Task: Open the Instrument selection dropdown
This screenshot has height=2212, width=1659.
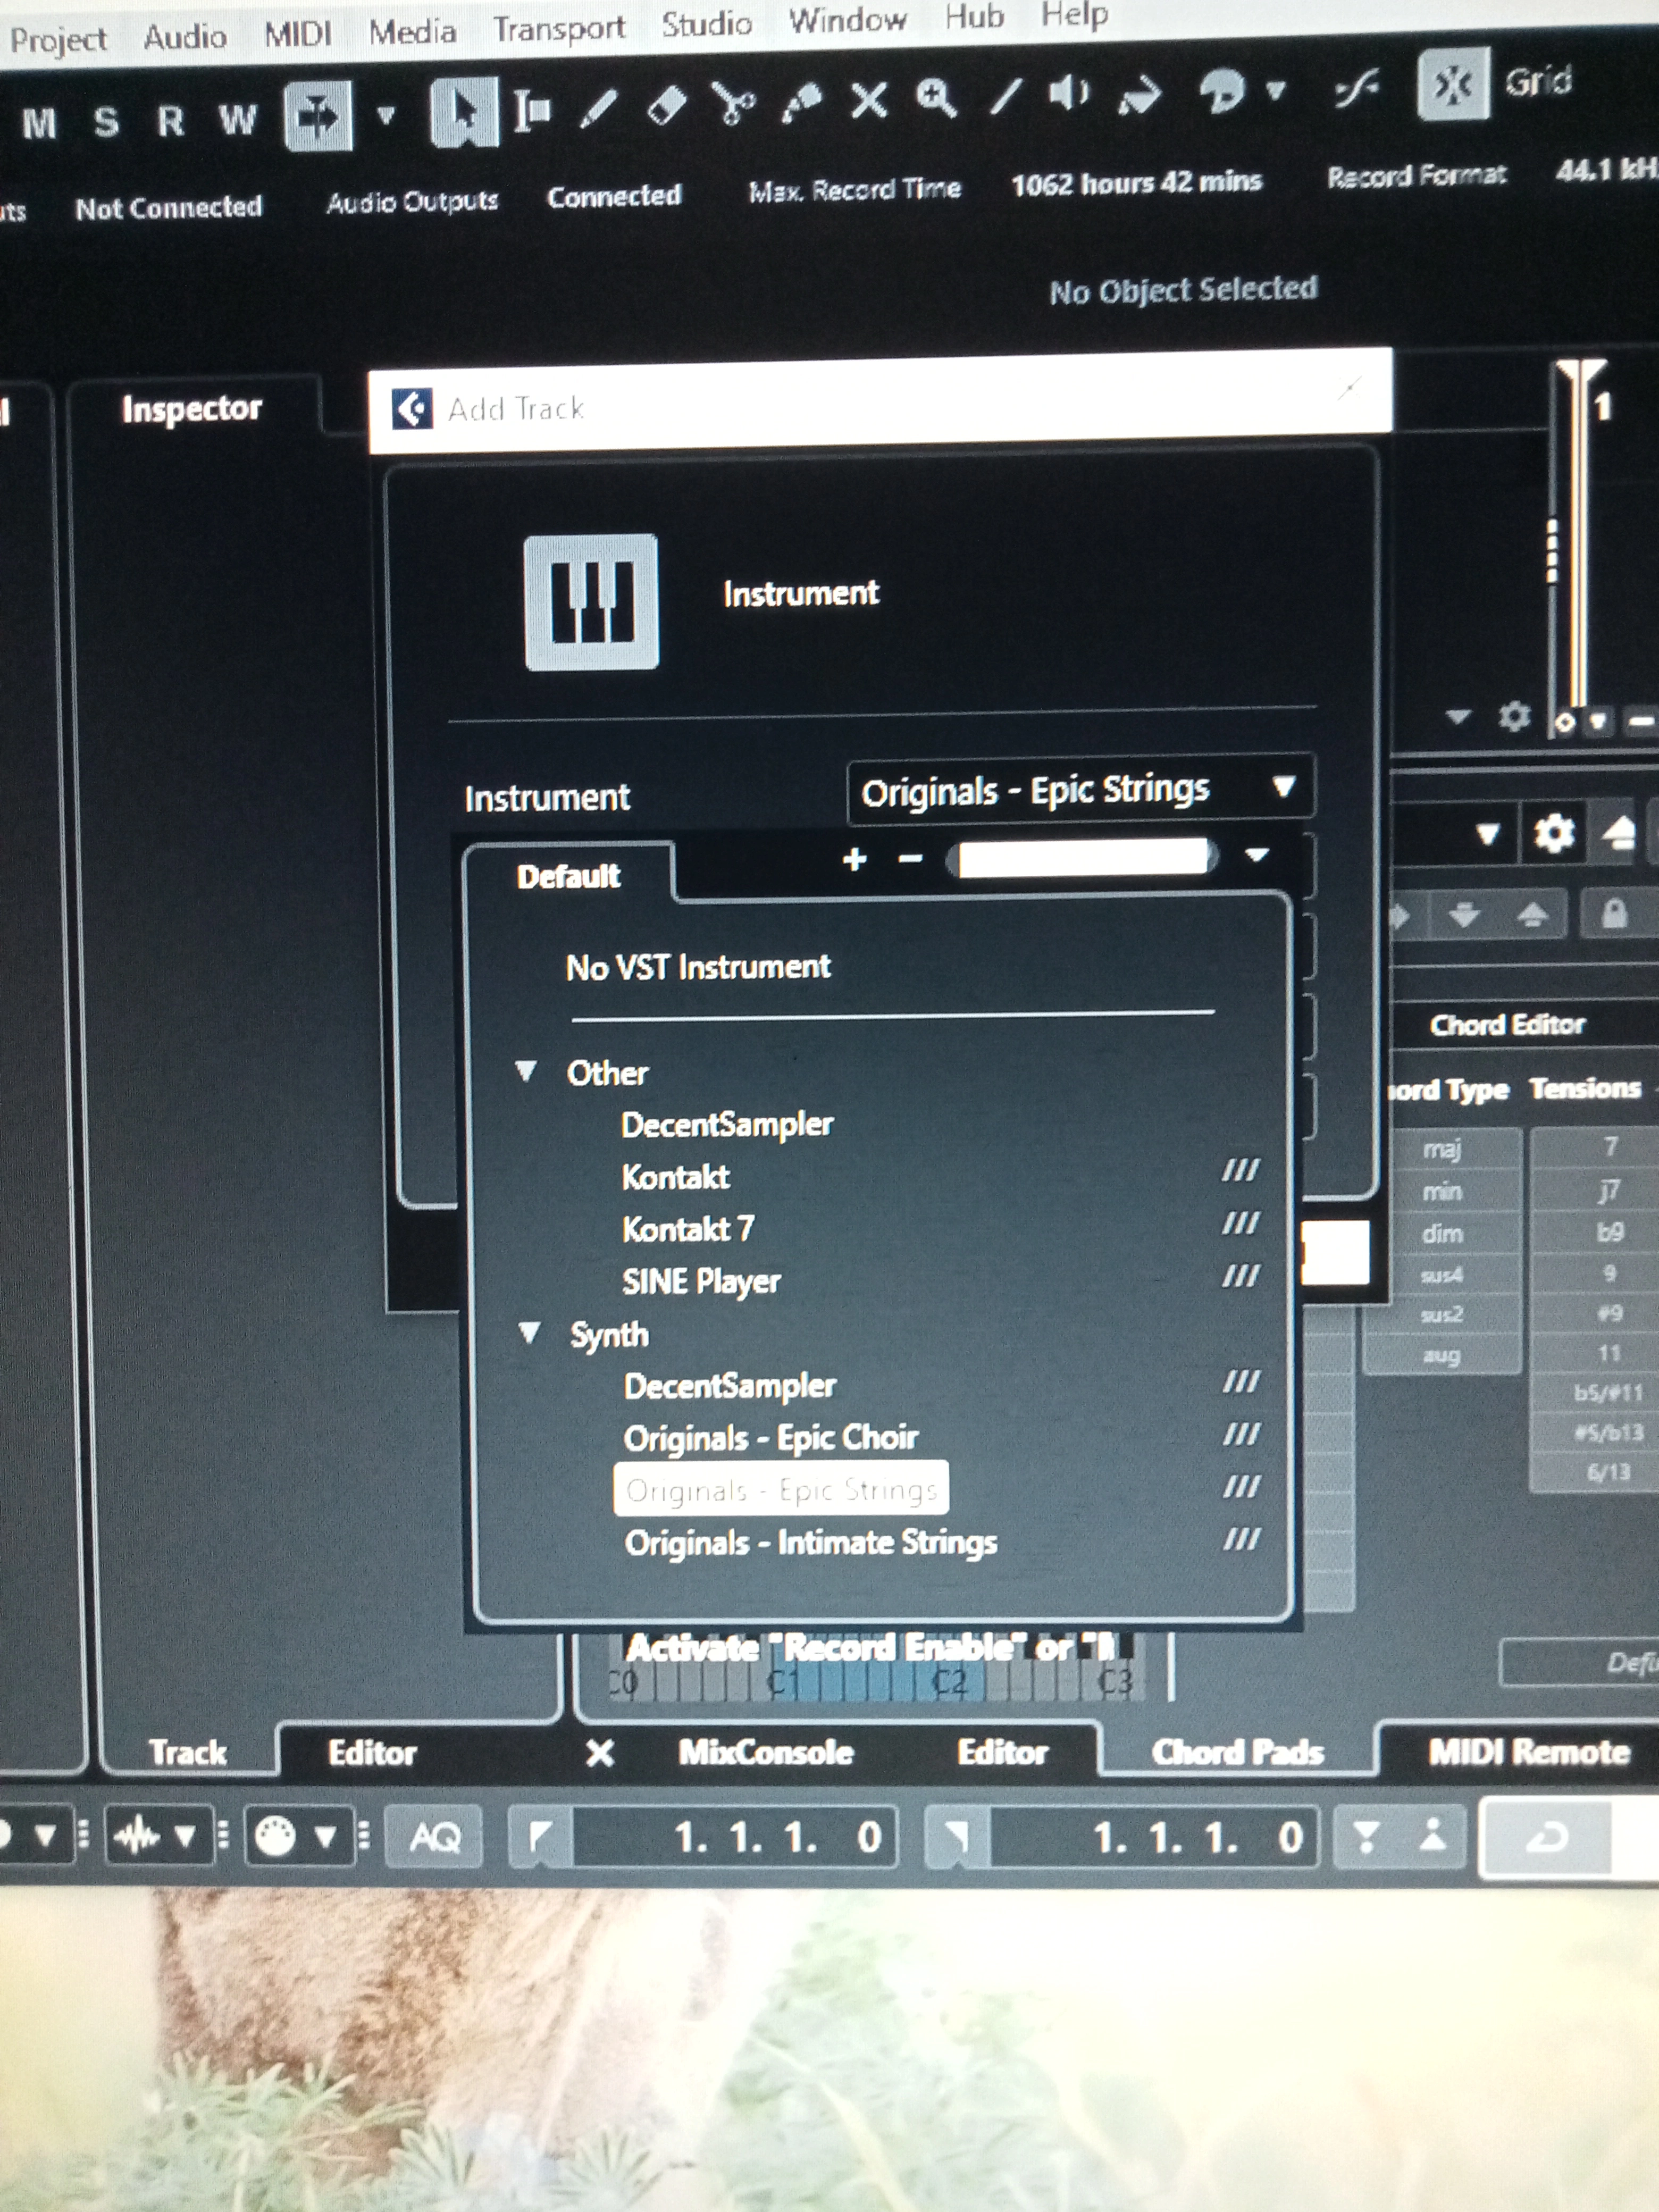Action: tap(1080, 790)
